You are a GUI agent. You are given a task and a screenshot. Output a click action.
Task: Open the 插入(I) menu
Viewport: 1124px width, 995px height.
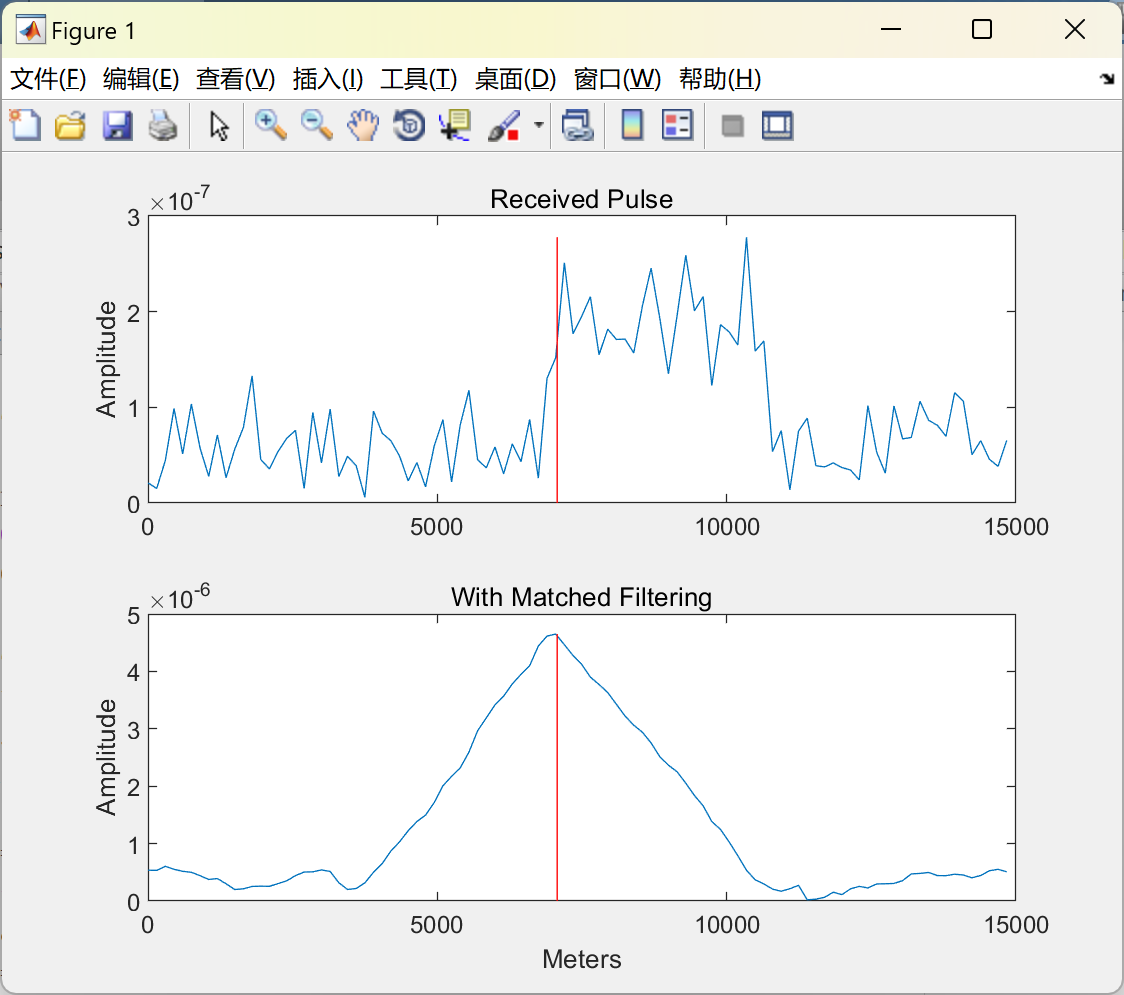pos(328,79)
